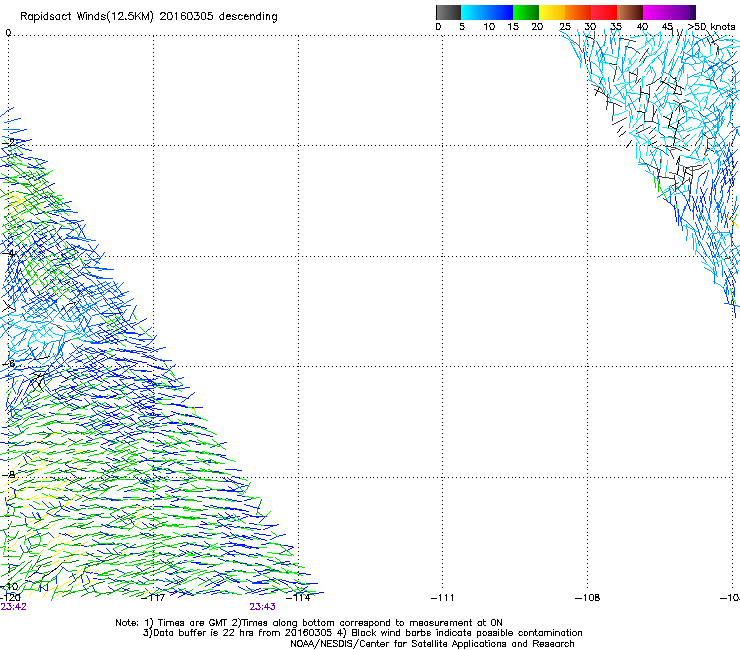Image resolution: width=740 pixels, height=650 pixels.
Task: Click the plot title 'Rapidscat Winds(12.5KM) 20160305 descending'
Action: pos(149,17)
